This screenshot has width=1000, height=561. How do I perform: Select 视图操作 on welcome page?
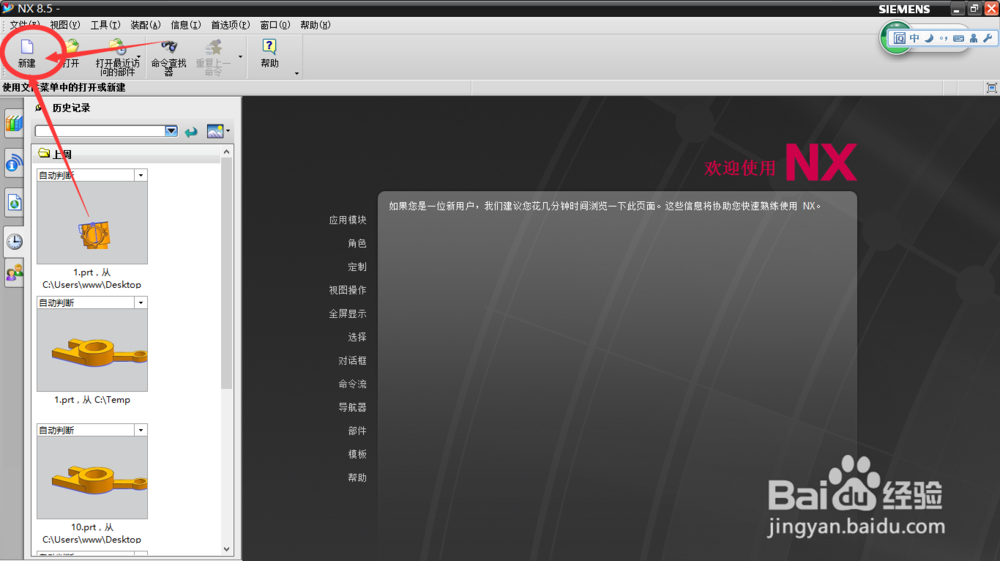[348, 290]
